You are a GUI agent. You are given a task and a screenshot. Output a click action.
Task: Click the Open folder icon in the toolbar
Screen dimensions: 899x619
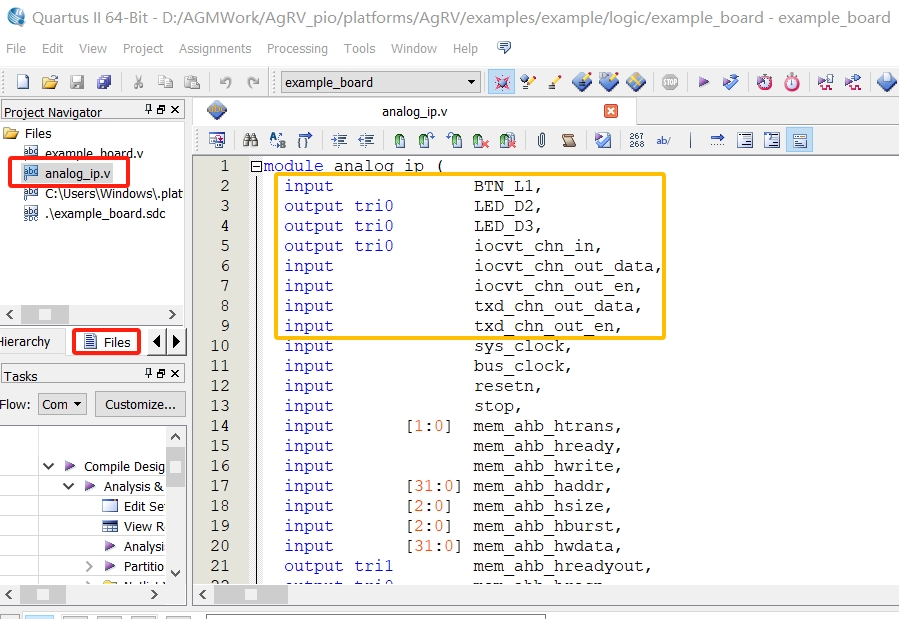(50, 82)
